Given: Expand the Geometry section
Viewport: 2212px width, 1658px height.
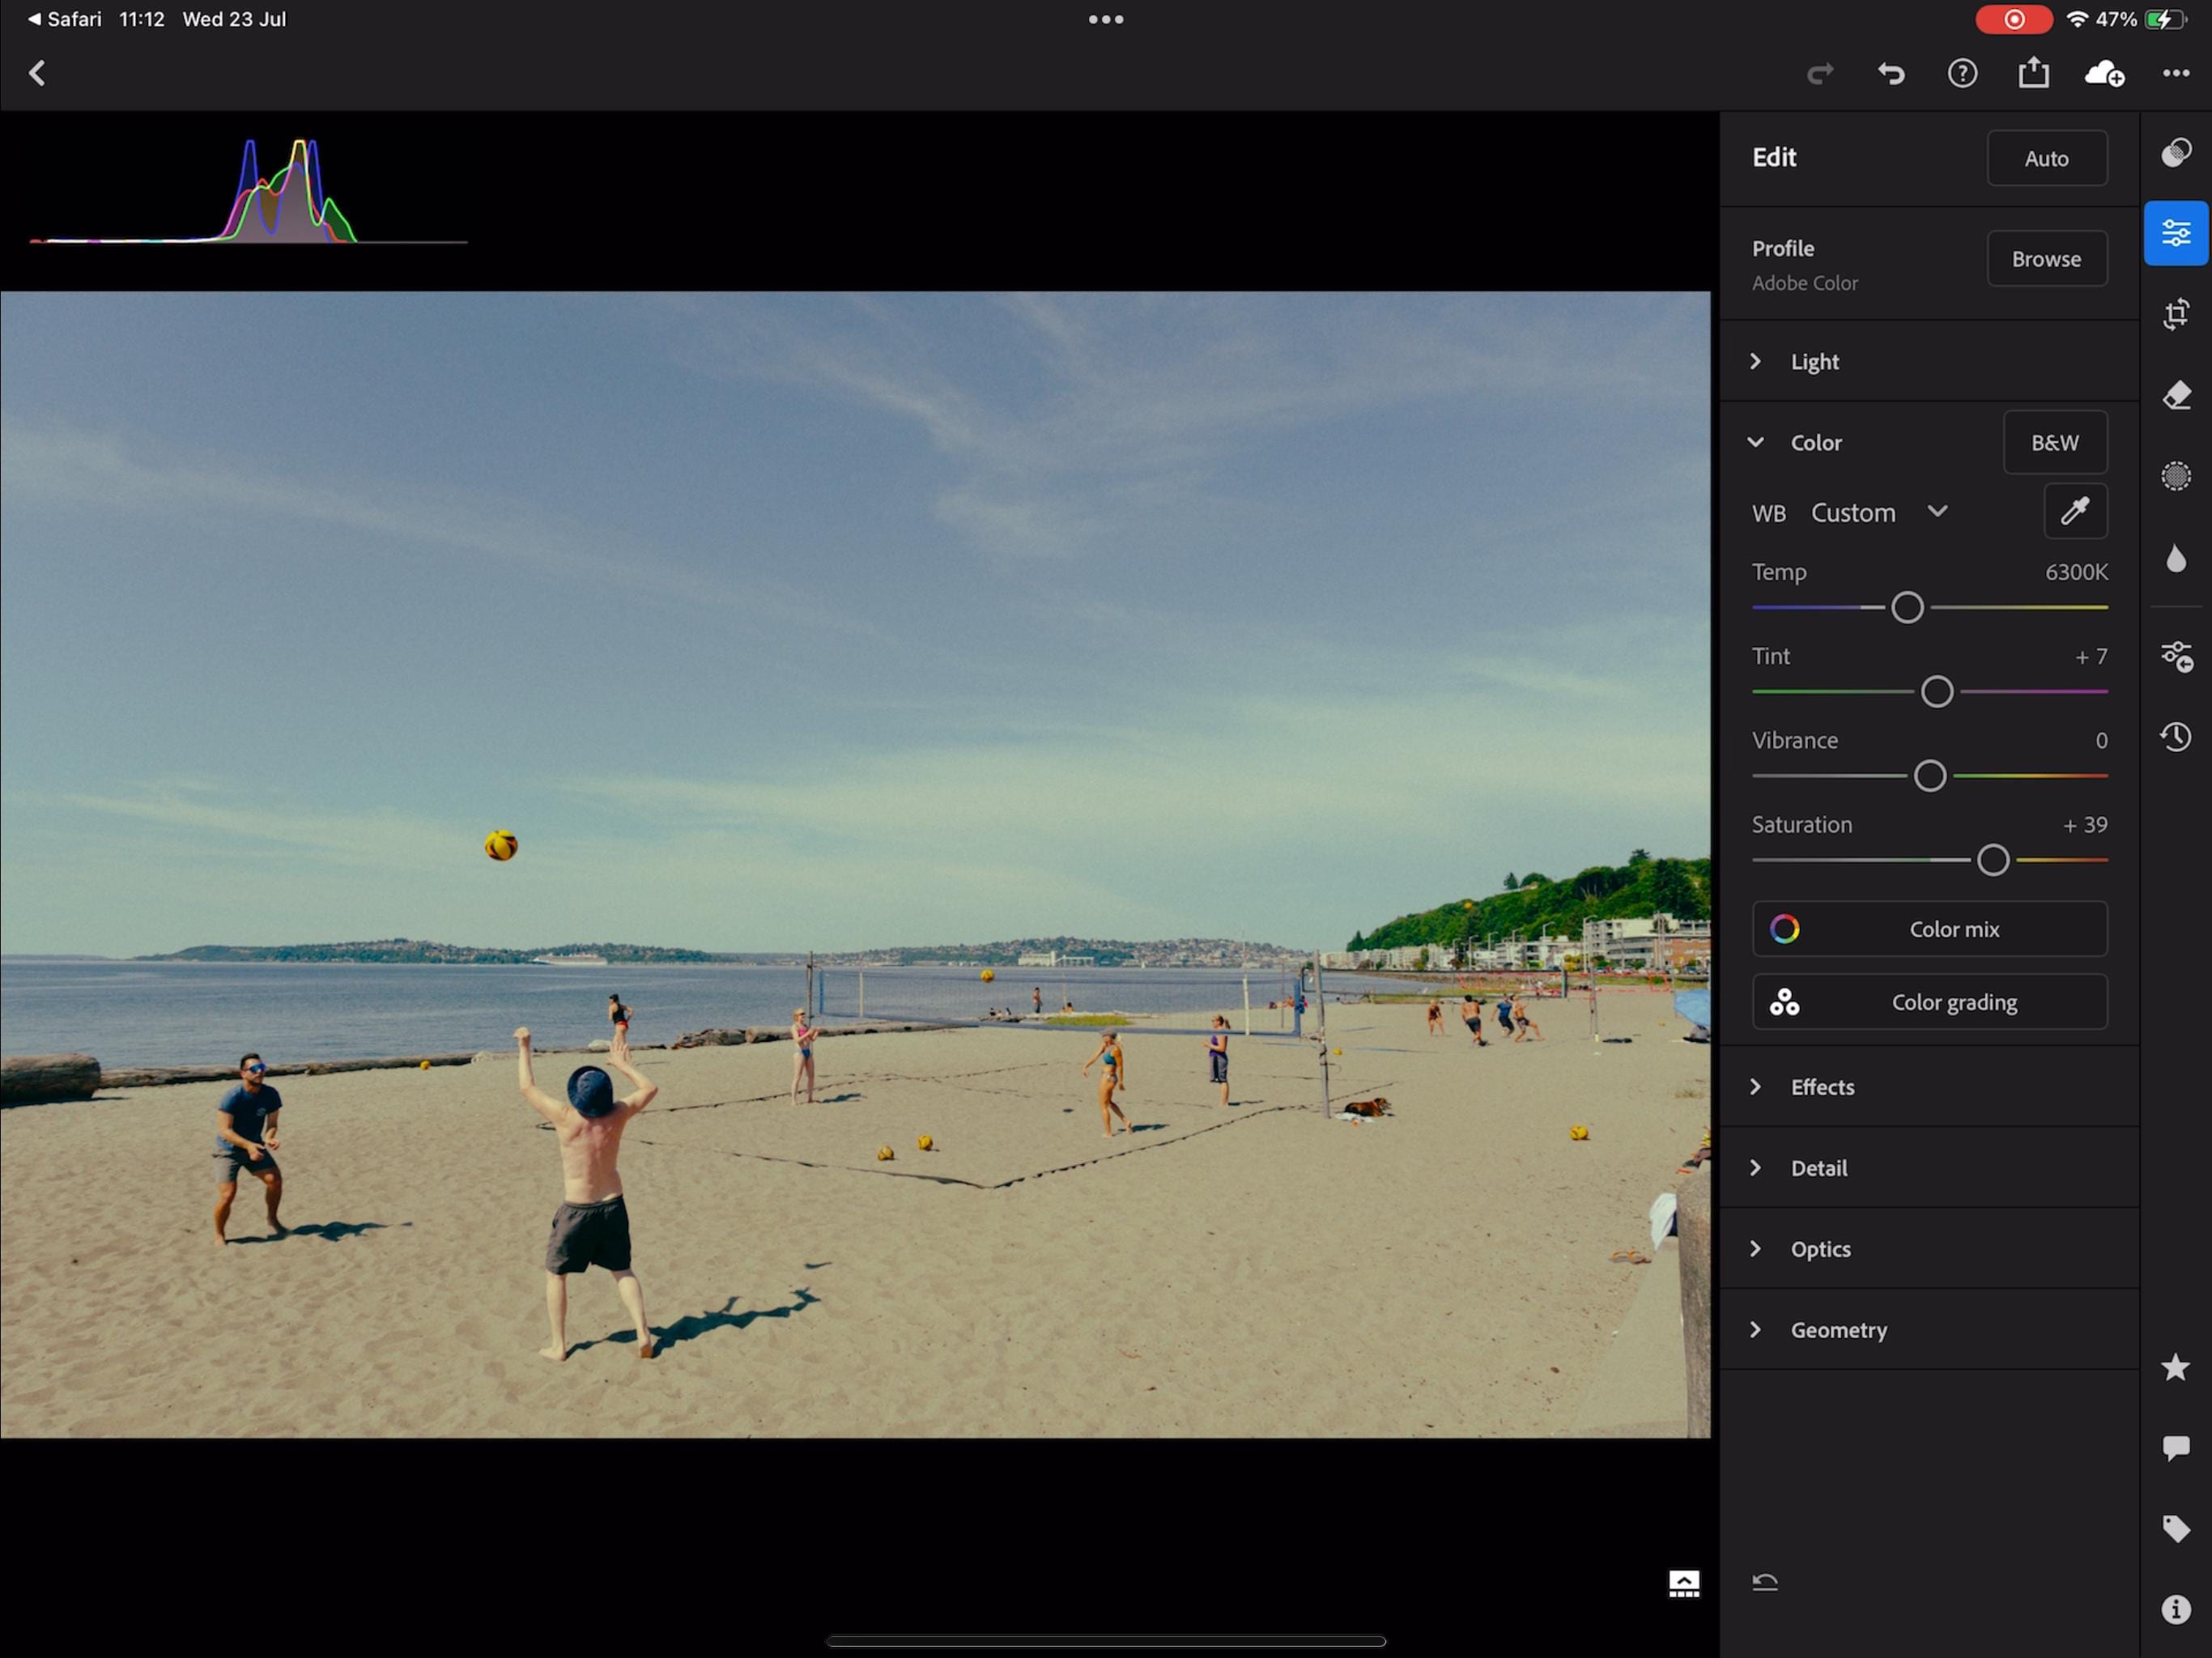Looking at the screenshot, I should [x=1929, y=1329].
